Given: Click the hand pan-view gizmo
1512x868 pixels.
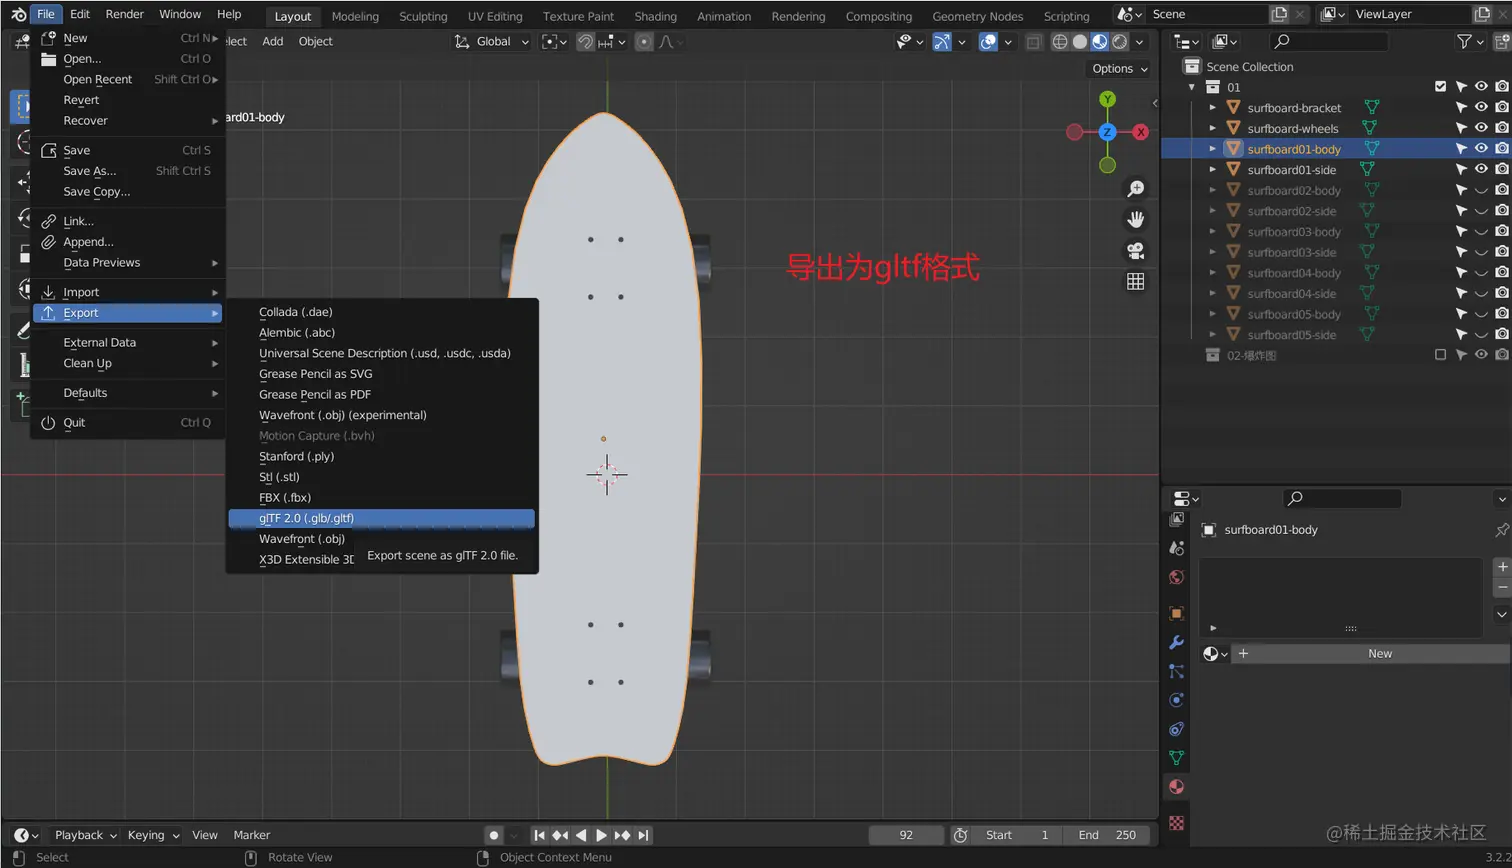Looking at the screenshot, I should (1136, 220).
